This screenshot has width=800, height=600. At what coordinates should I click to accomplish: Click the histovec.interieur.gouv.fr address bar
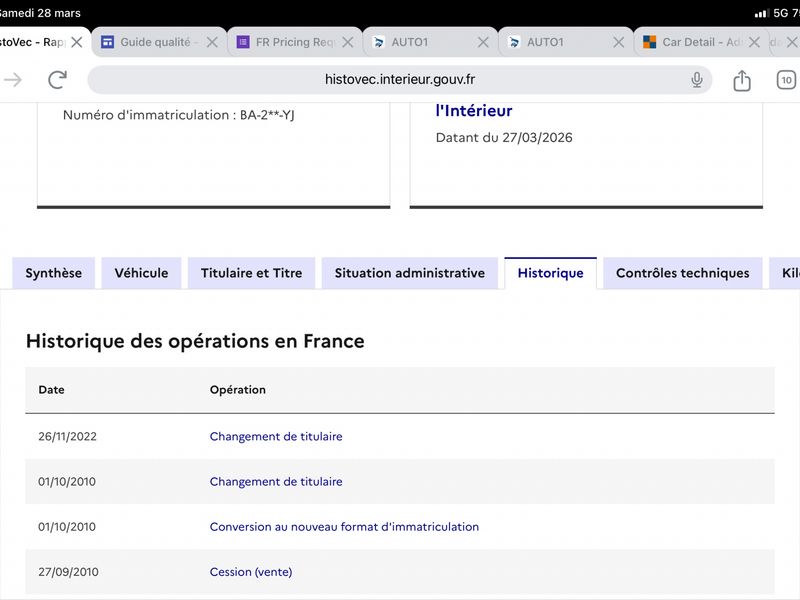(x=400, y=80)
